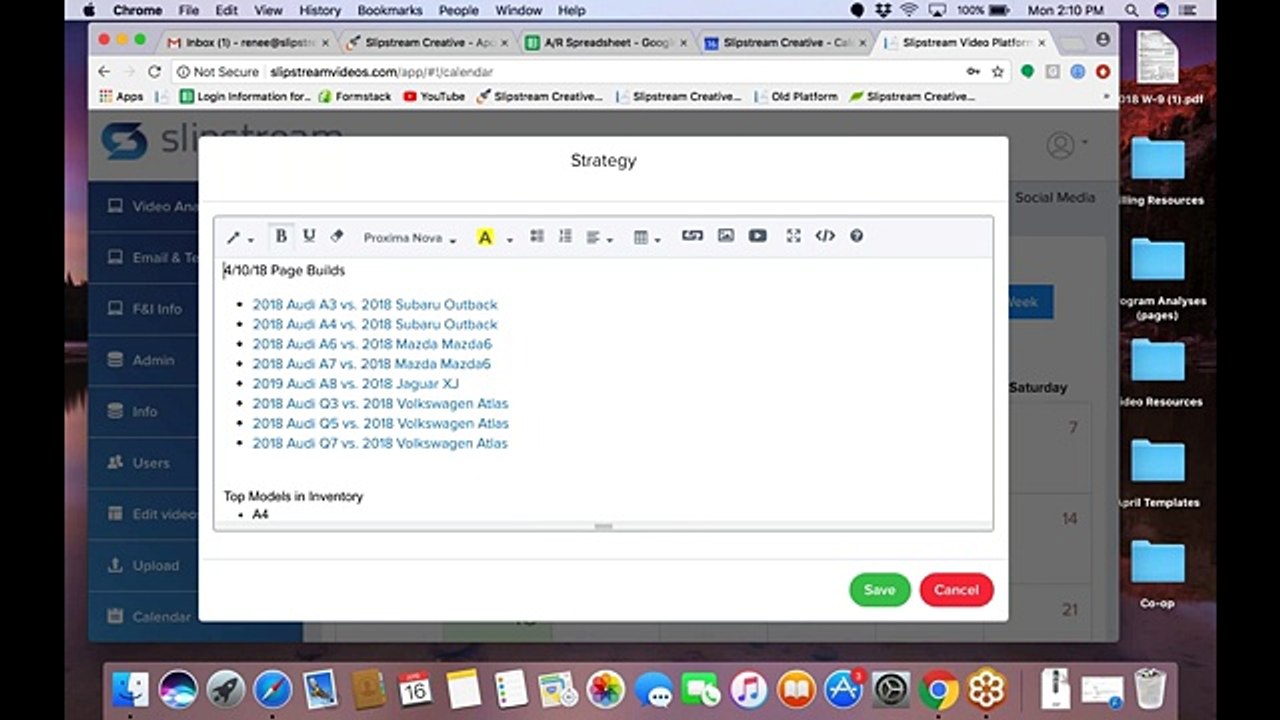The height and width of the screenshot is (720, 1280).
Task: Open the Login Information bookmark
Action: (244, 97)
